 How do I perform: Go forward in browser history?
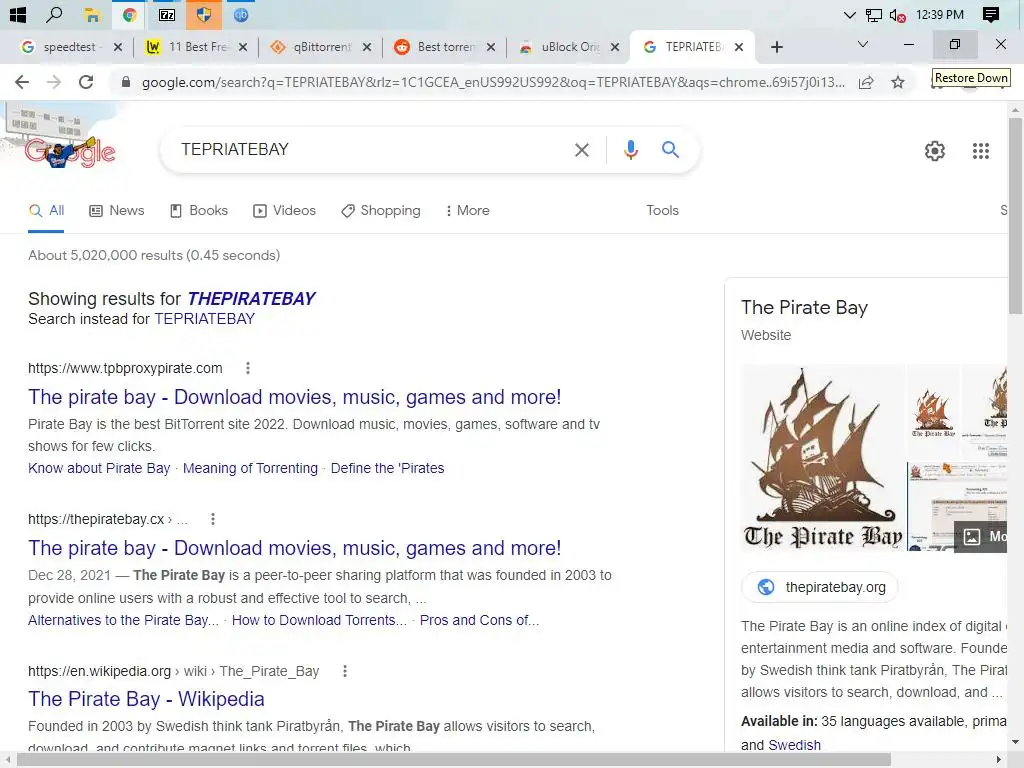click(54, 82)
